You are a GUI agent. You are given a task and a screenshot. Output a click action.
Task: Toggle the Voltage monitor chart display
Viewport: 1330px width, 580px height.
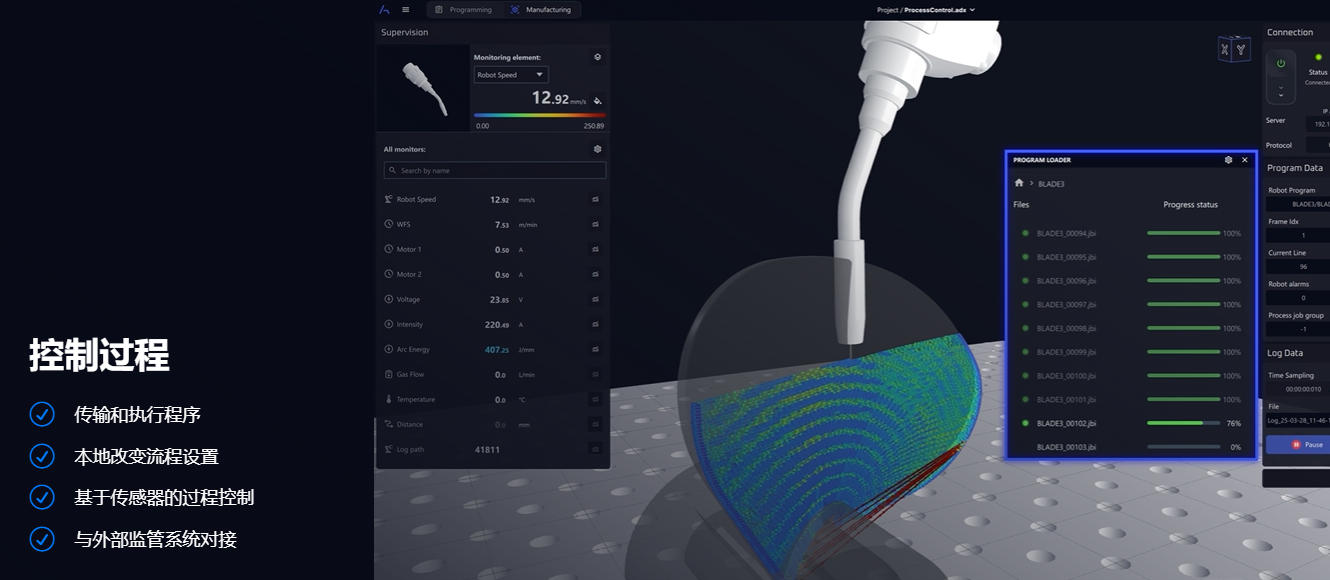[595, 298]
